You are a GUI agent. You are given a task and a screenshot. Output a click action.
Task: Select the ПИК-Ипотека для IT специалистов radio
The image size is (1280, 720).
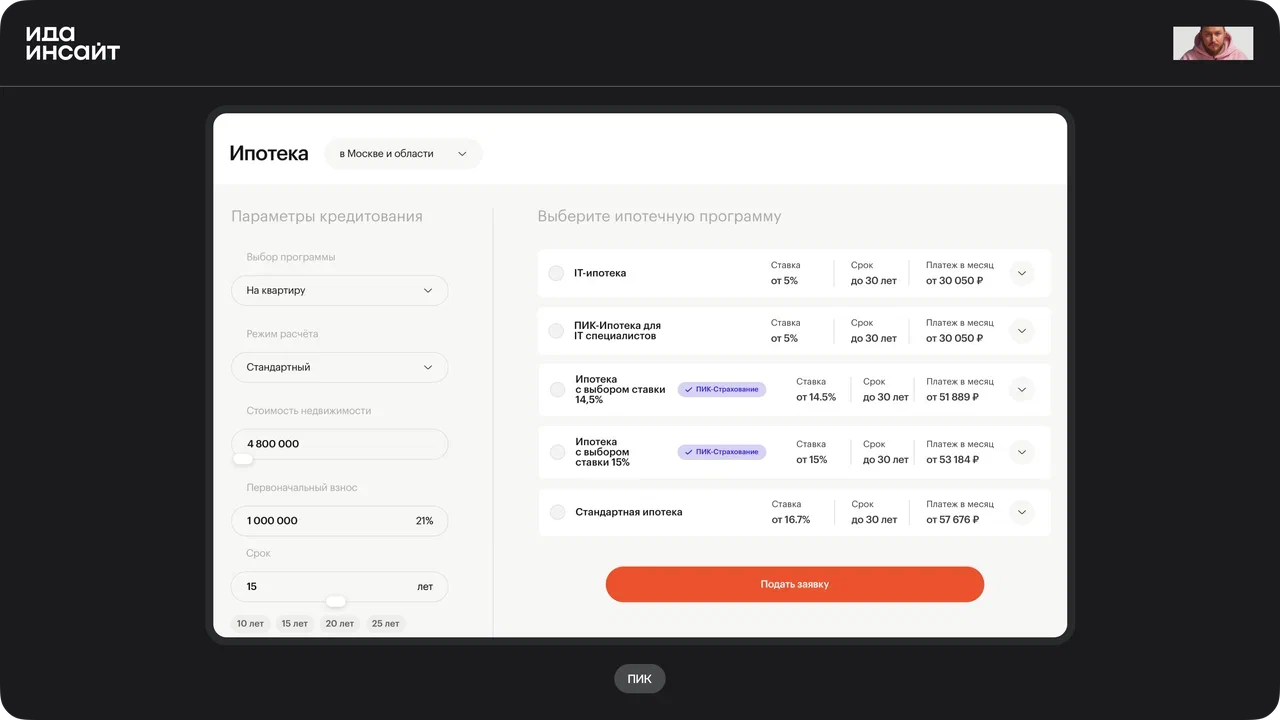point(557,331)
